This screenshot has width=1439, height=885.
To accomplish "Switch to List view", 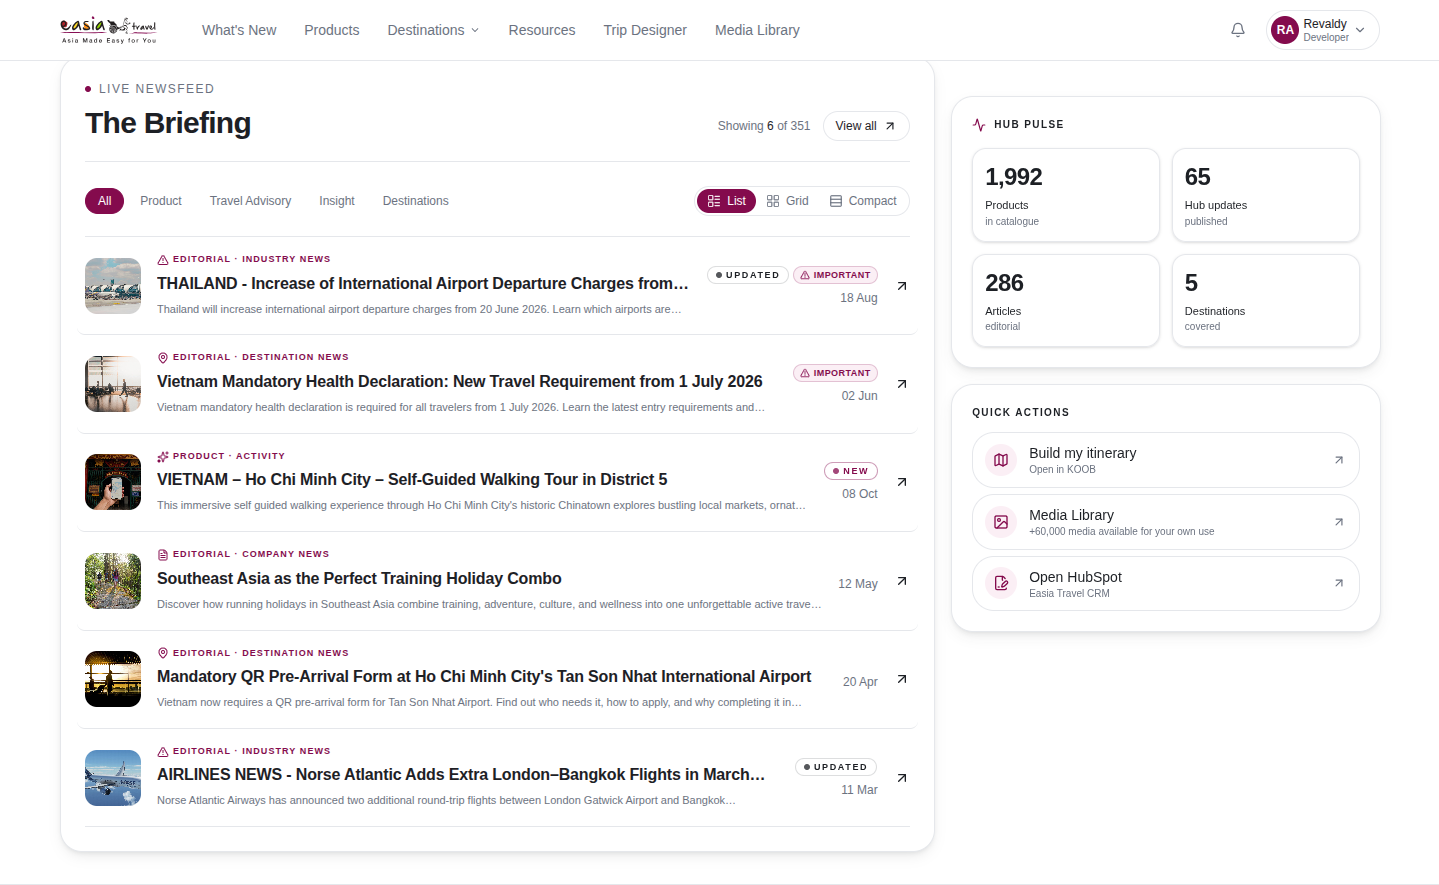I will tap(726, 201).
